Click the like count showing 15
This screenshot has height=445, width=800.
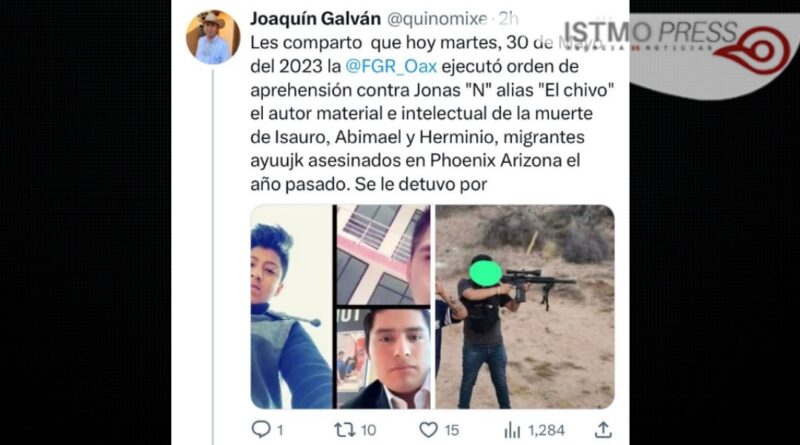click(452, 430)
